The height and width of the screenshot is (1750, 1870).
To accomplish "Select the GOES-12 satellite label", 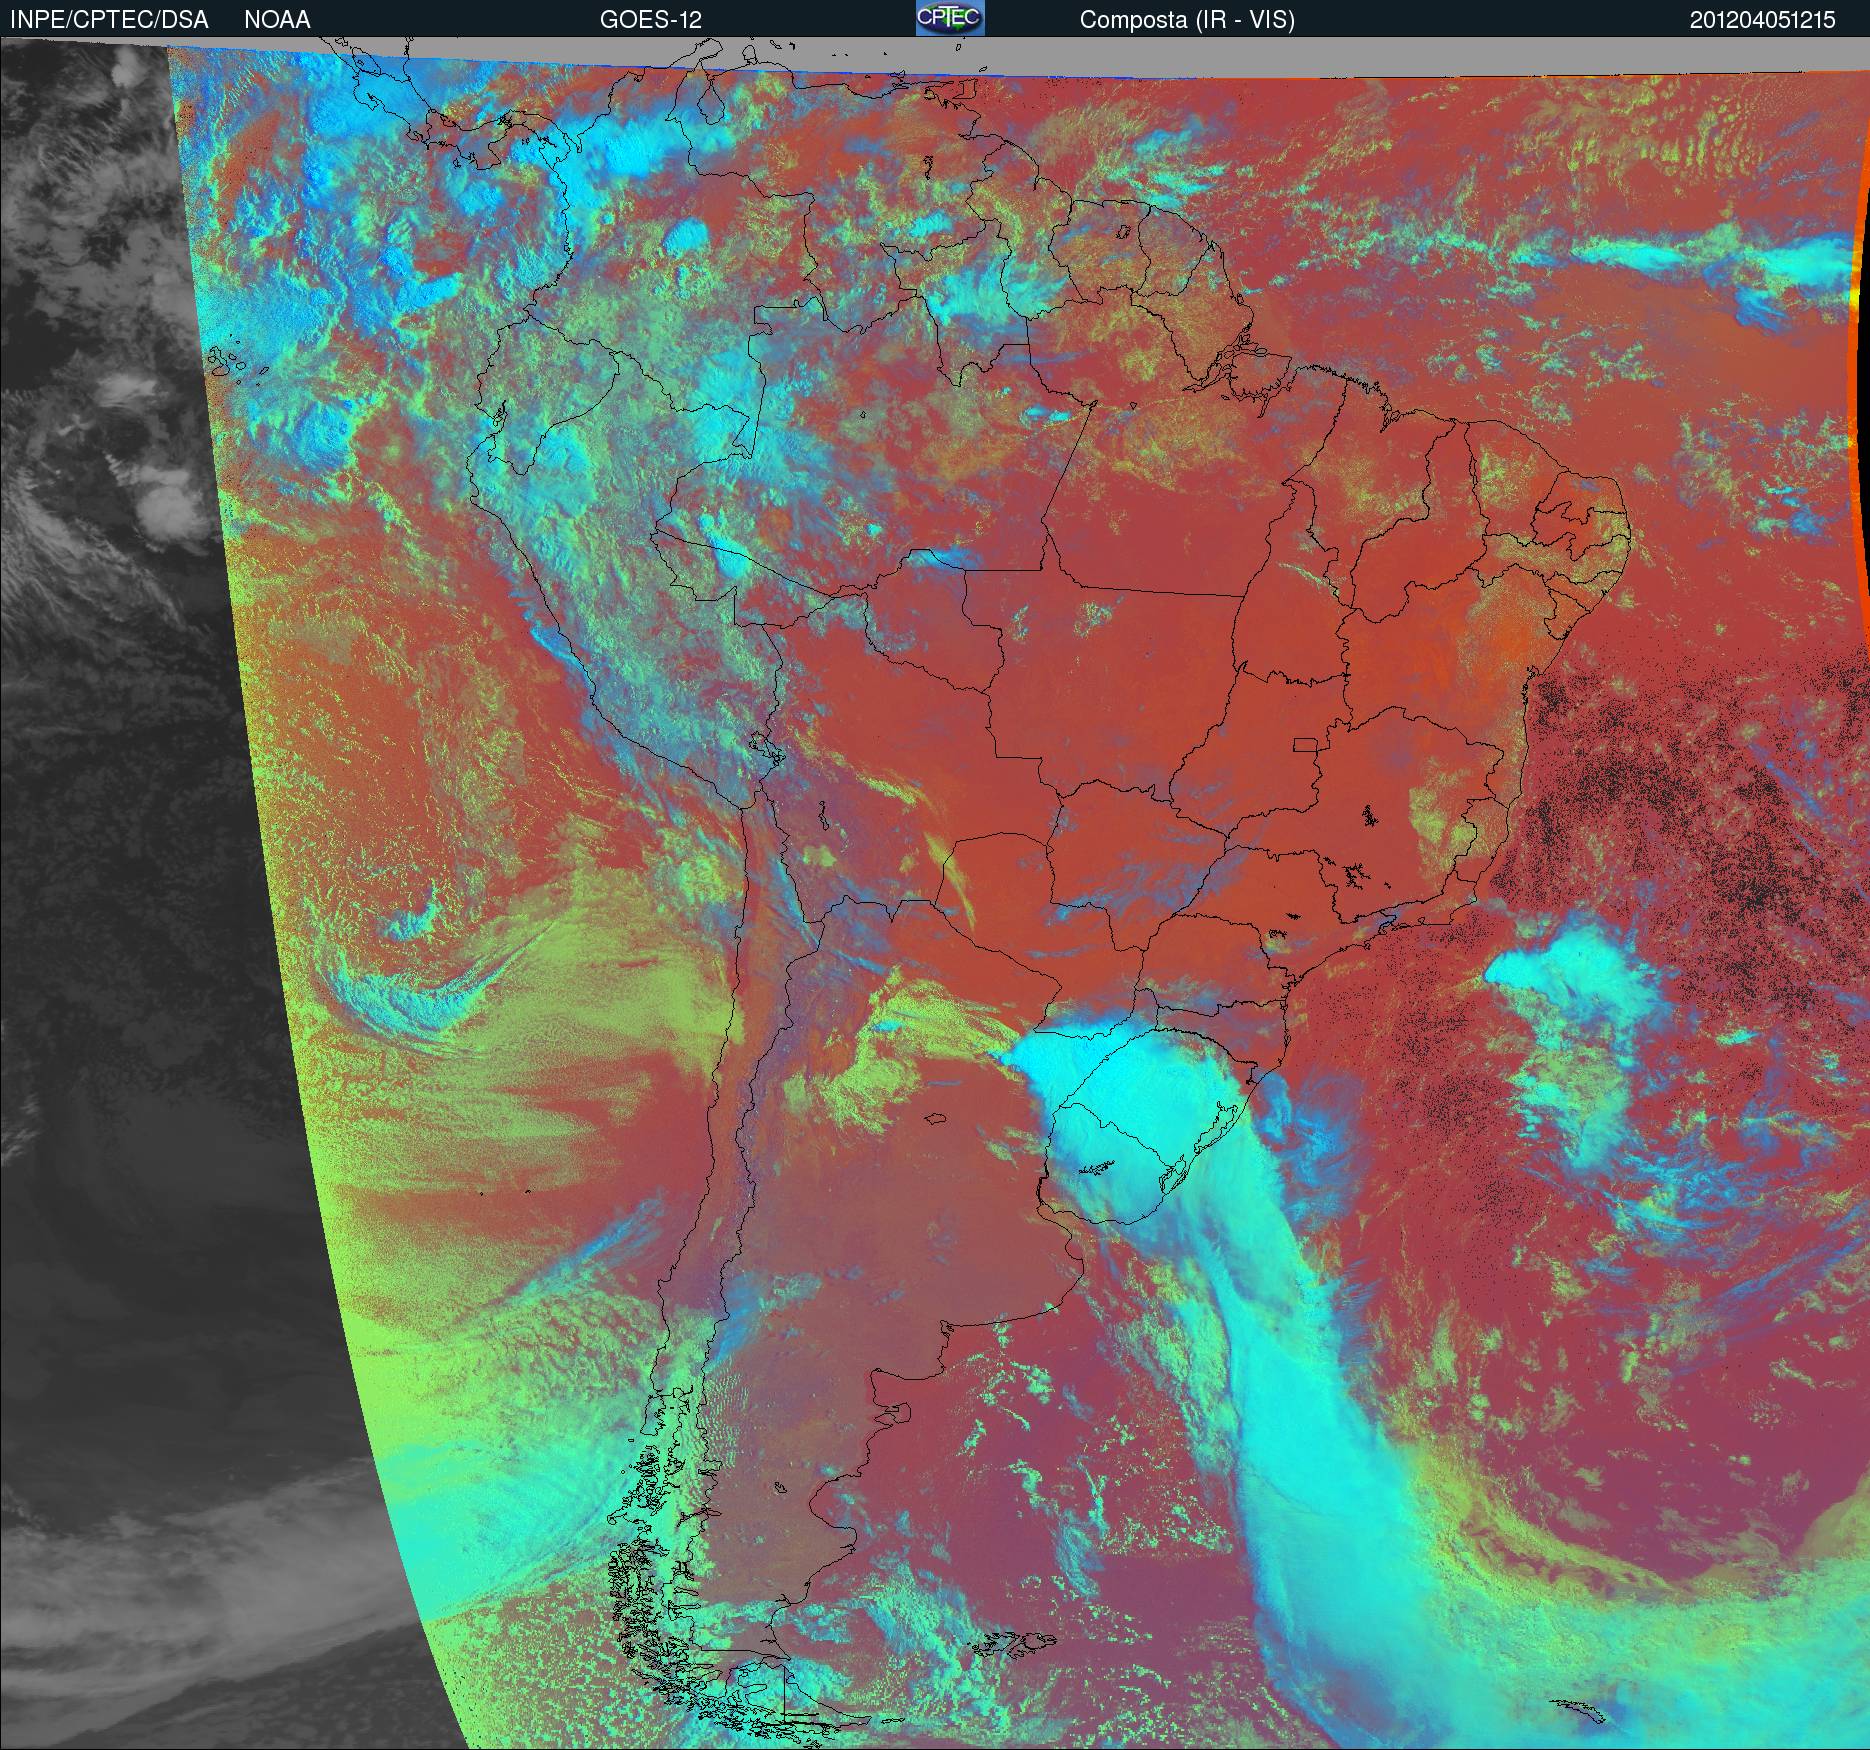I will (x=651, y=20).
